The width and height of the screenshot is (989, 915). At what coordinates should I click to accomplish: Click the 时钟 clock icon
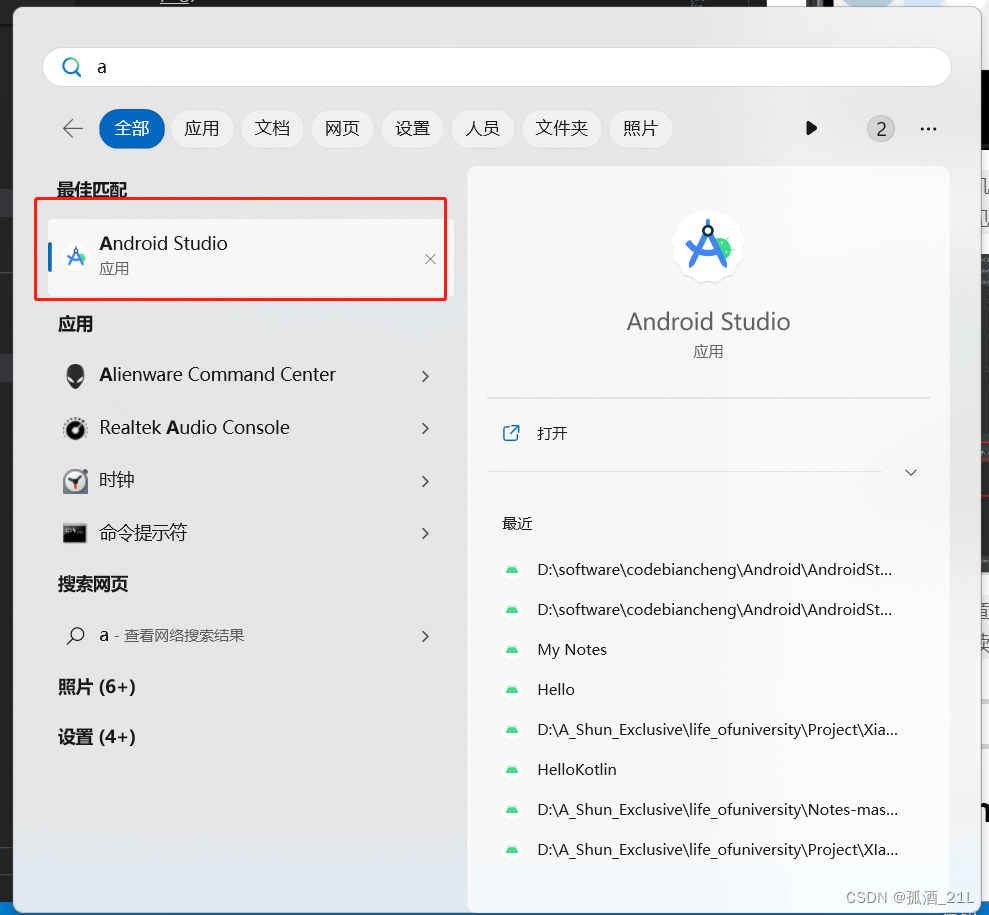tap(76, 481)
